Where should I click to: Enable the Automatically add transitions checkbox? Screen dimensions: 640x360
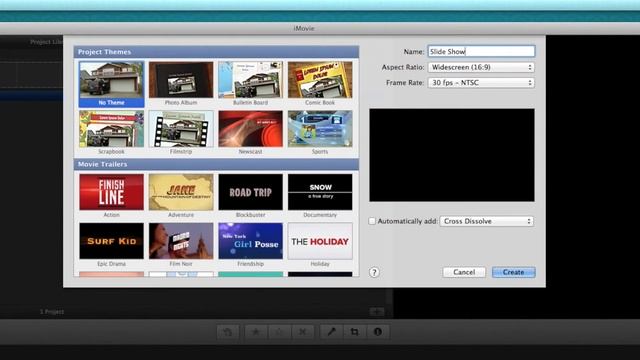click(372, 221)
